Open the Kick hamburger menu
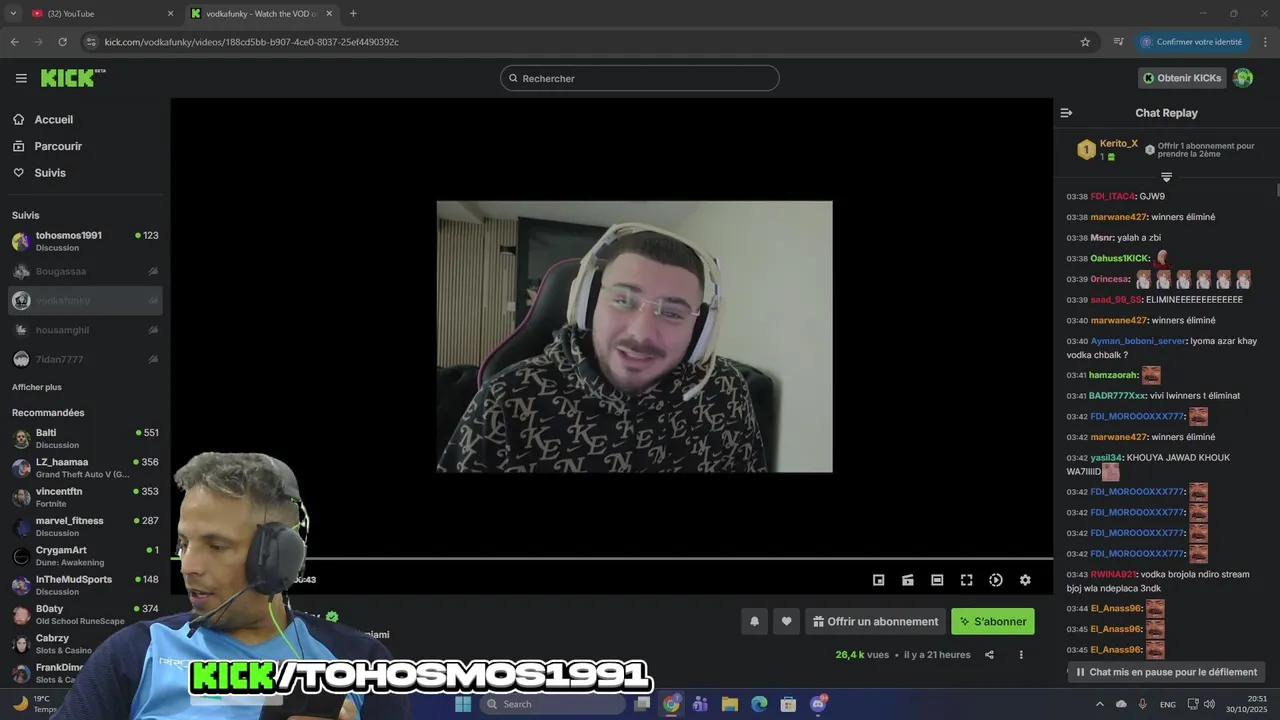Screen dimensions: 1280x720 click(21, 78)
